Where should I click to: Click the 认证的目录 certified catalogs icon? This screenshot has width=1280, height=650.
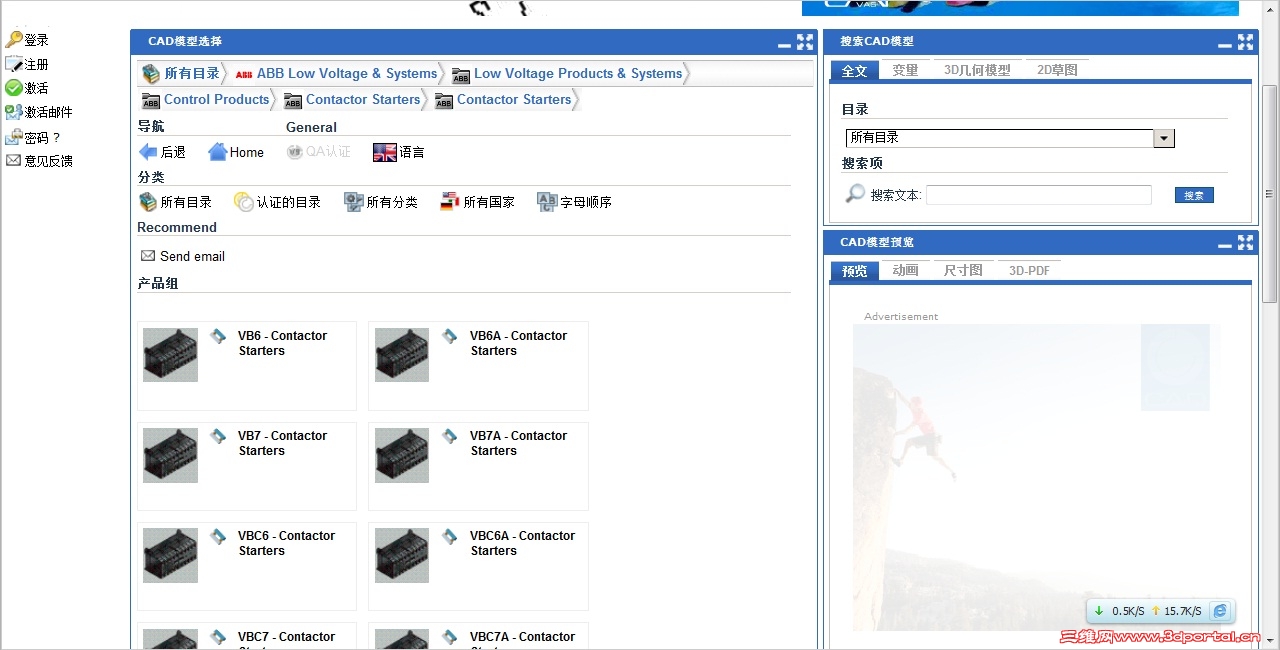[244, 202]
